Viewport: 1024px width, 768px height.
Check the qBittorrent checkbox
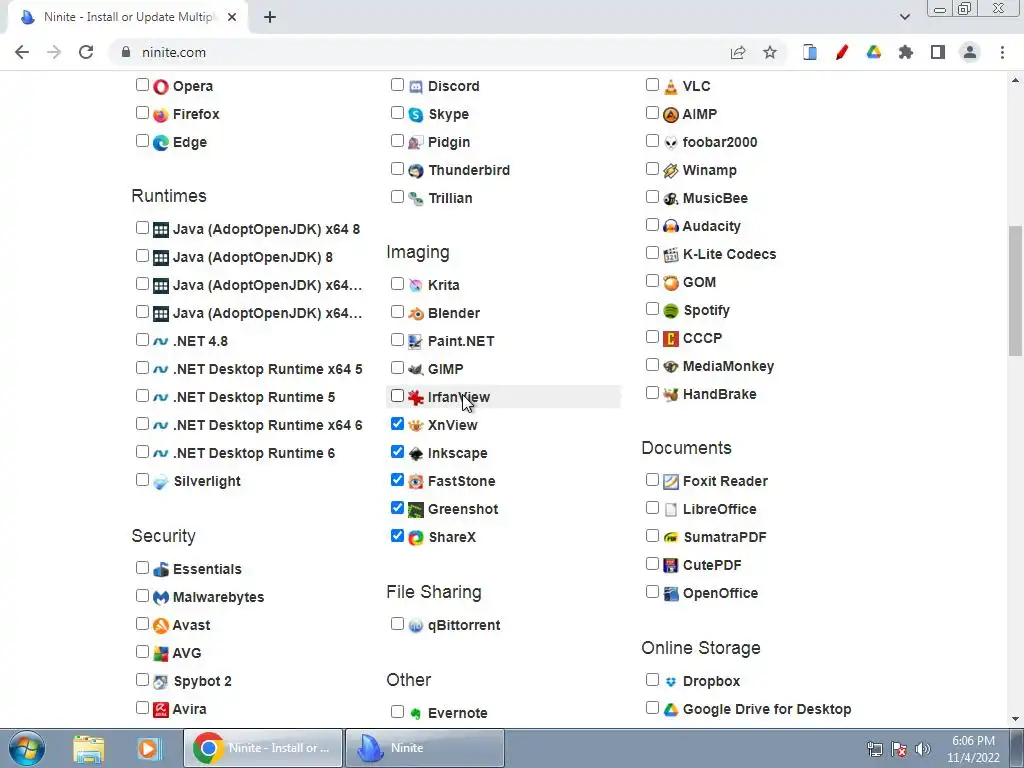point(397,624)
